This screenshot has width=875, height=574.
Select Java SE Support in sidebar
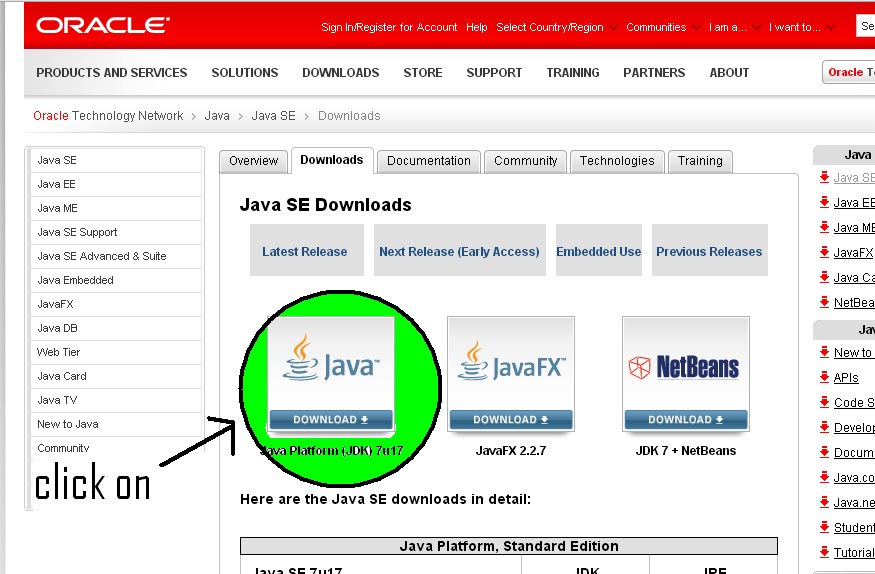(116, 232)
